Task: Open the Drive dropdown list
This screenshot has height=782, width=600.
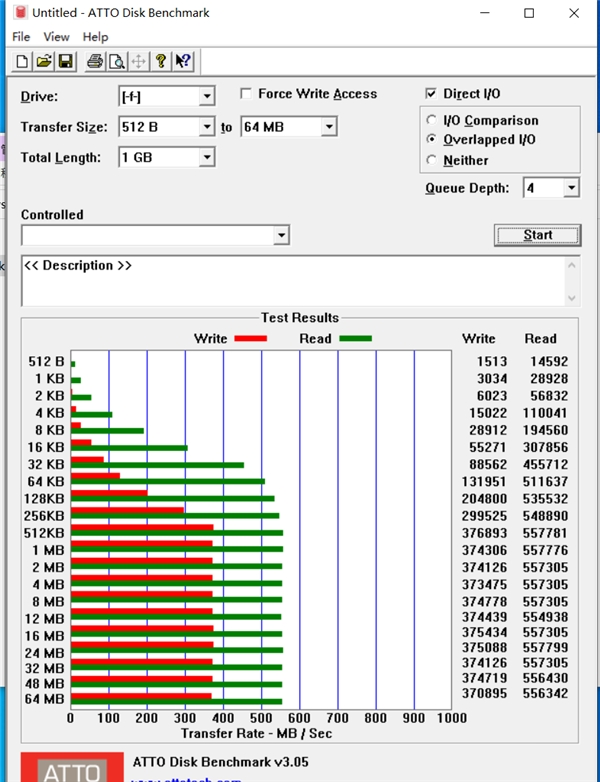Action: (x=206, y=97)
